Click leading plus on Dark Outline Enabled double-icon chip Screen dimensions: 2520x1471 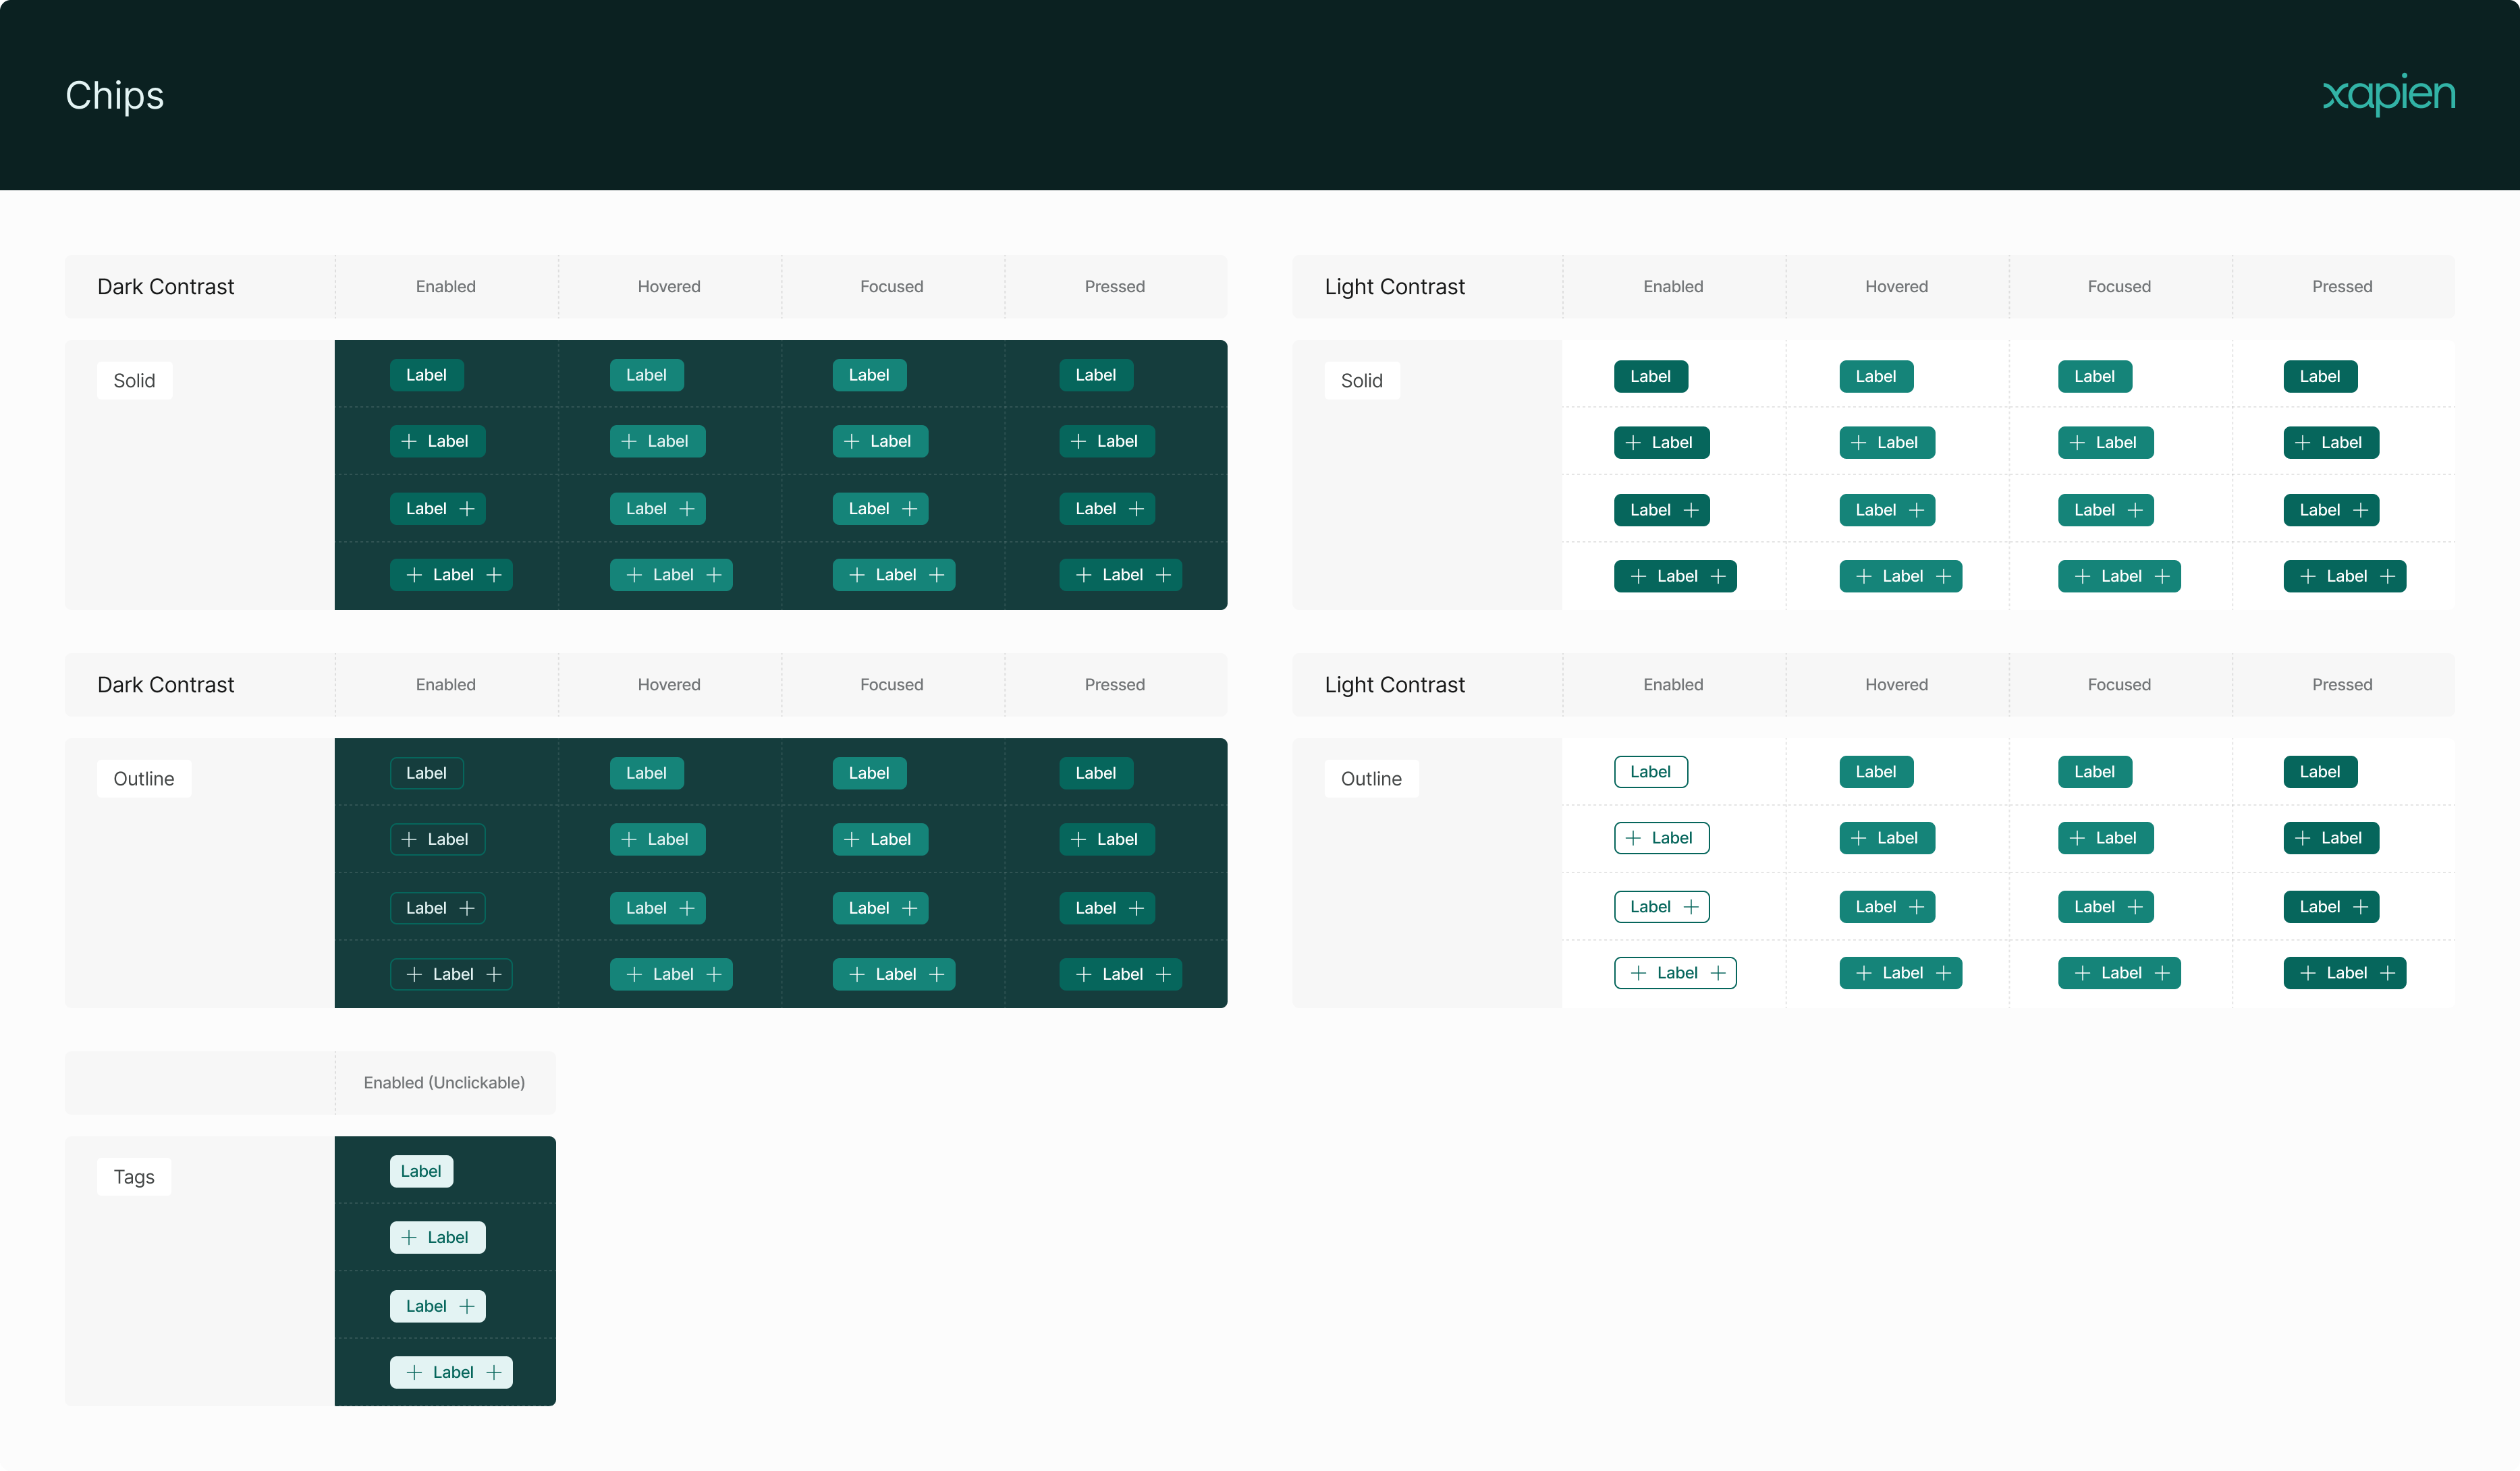(414, 974)
